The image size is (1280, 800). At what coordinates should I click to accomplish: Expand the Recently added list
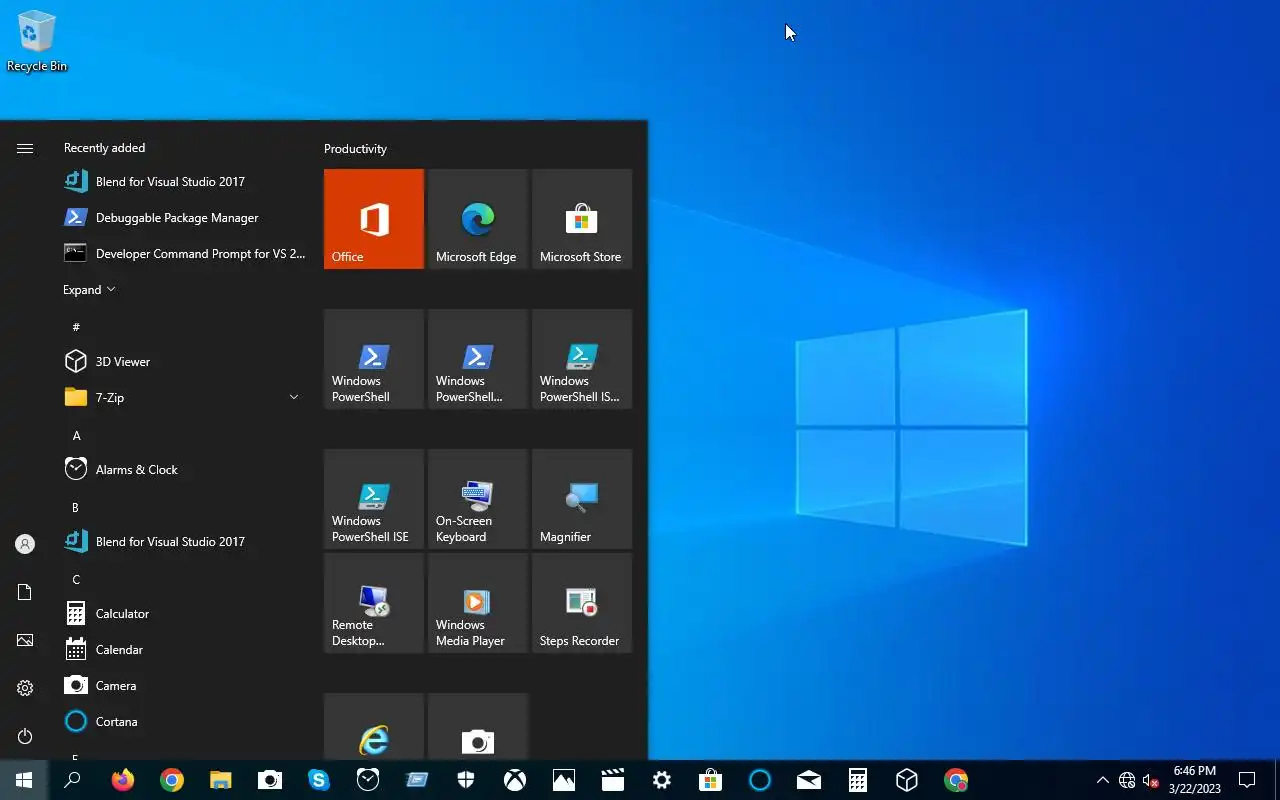point(89,290)
